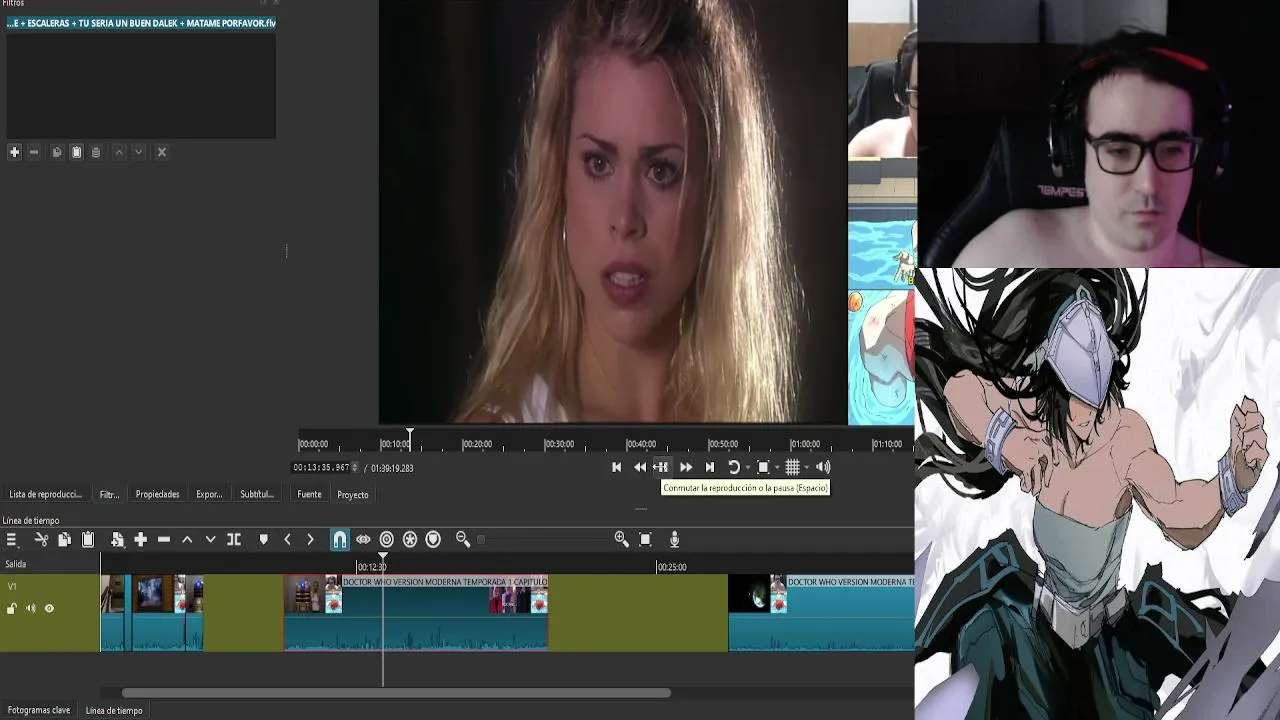The height and width of the screenshot is (720, 1280).
Task: Switch to the Fotogramas clave tab
Action: pyautogui.click(x=39, y=711)
